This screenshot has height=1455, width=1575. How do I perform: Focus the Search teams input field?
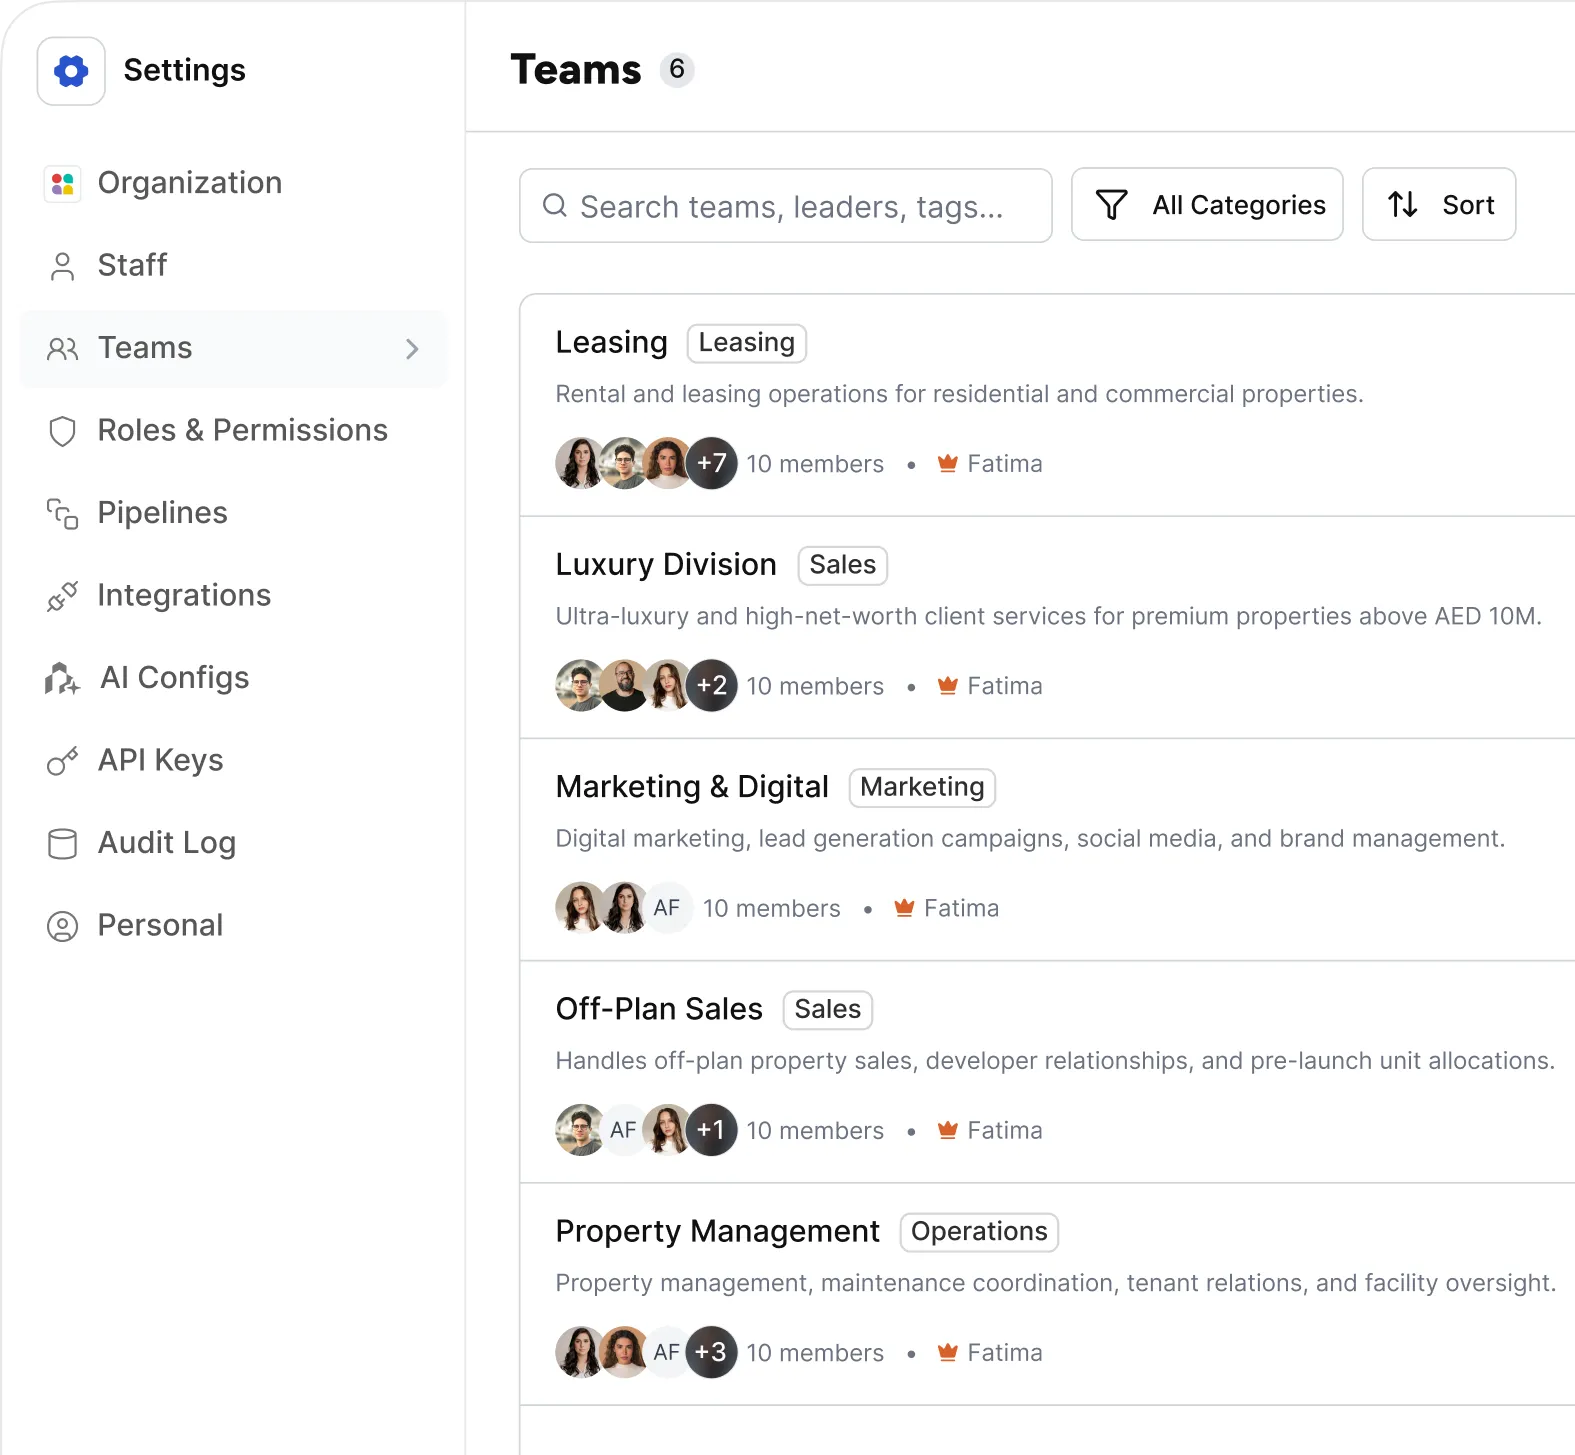[x=786, y=205]
